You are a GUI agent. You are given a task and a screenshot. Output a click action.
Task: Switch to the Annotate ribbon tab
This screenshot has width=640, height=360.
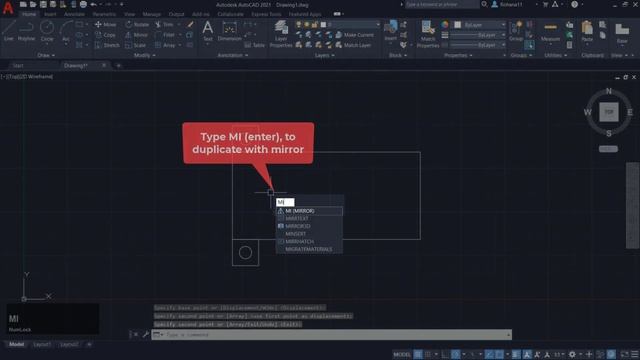click(74, 14)
